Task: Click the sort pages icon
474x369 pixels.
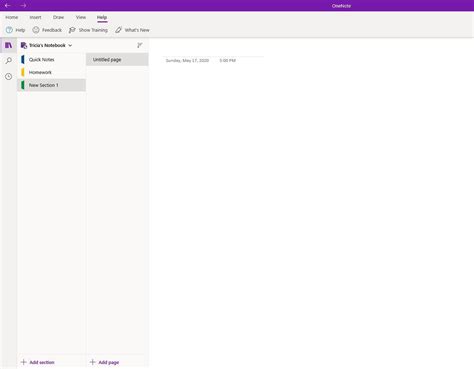Action: pyautogui.click(x=140, y=45)
